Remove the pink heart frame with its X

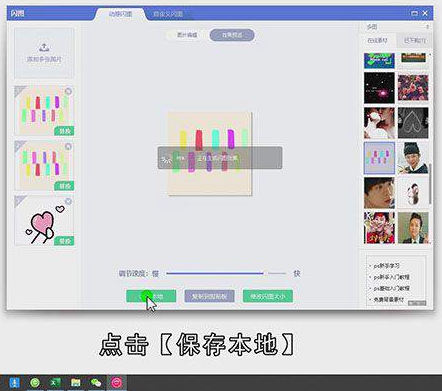click(x=68, y=201)
